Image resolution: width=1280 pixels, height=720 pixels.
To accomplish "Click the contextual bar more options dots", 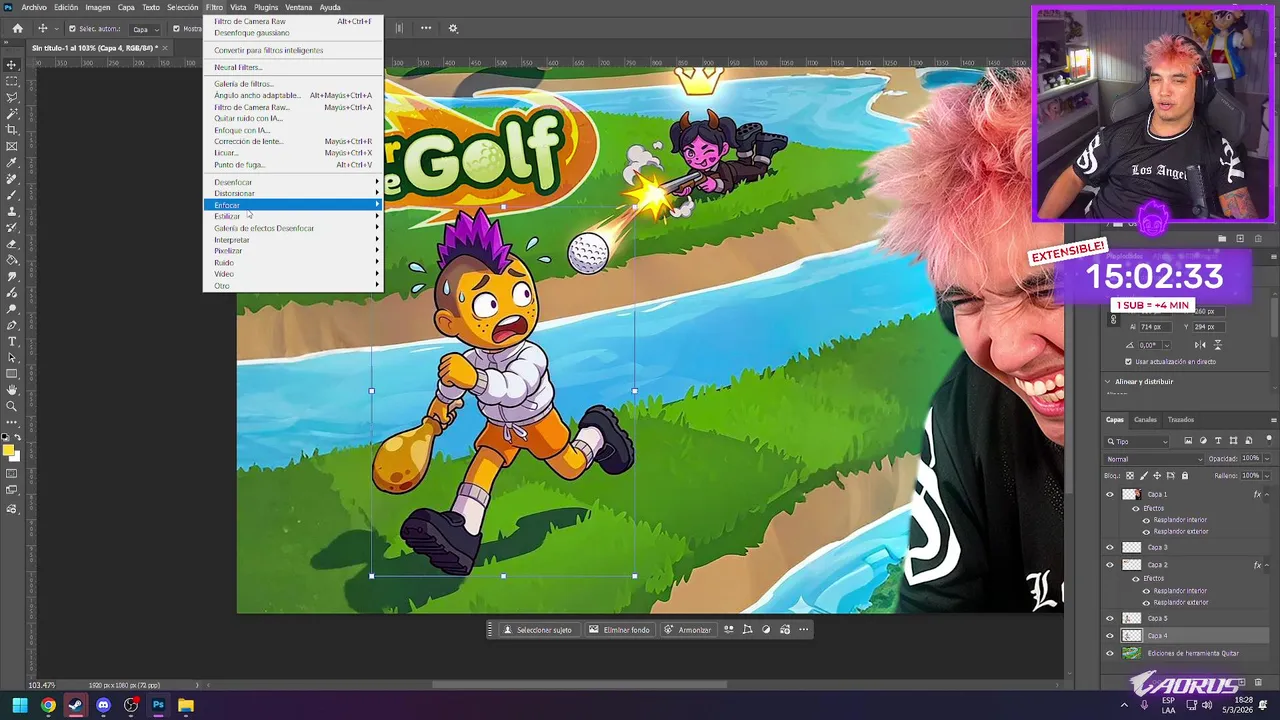I will pos(803,630).
